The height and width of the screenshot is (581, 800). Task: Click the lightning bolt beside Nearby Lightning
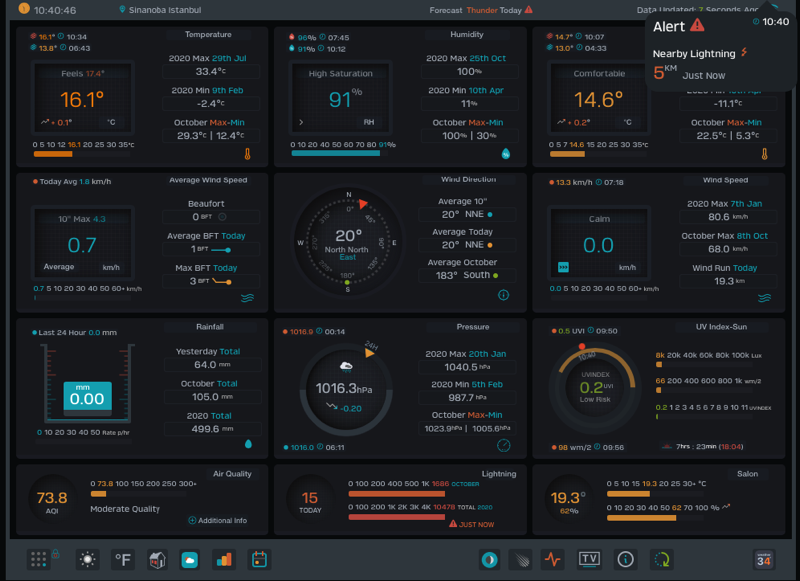[x=744, y=52]
